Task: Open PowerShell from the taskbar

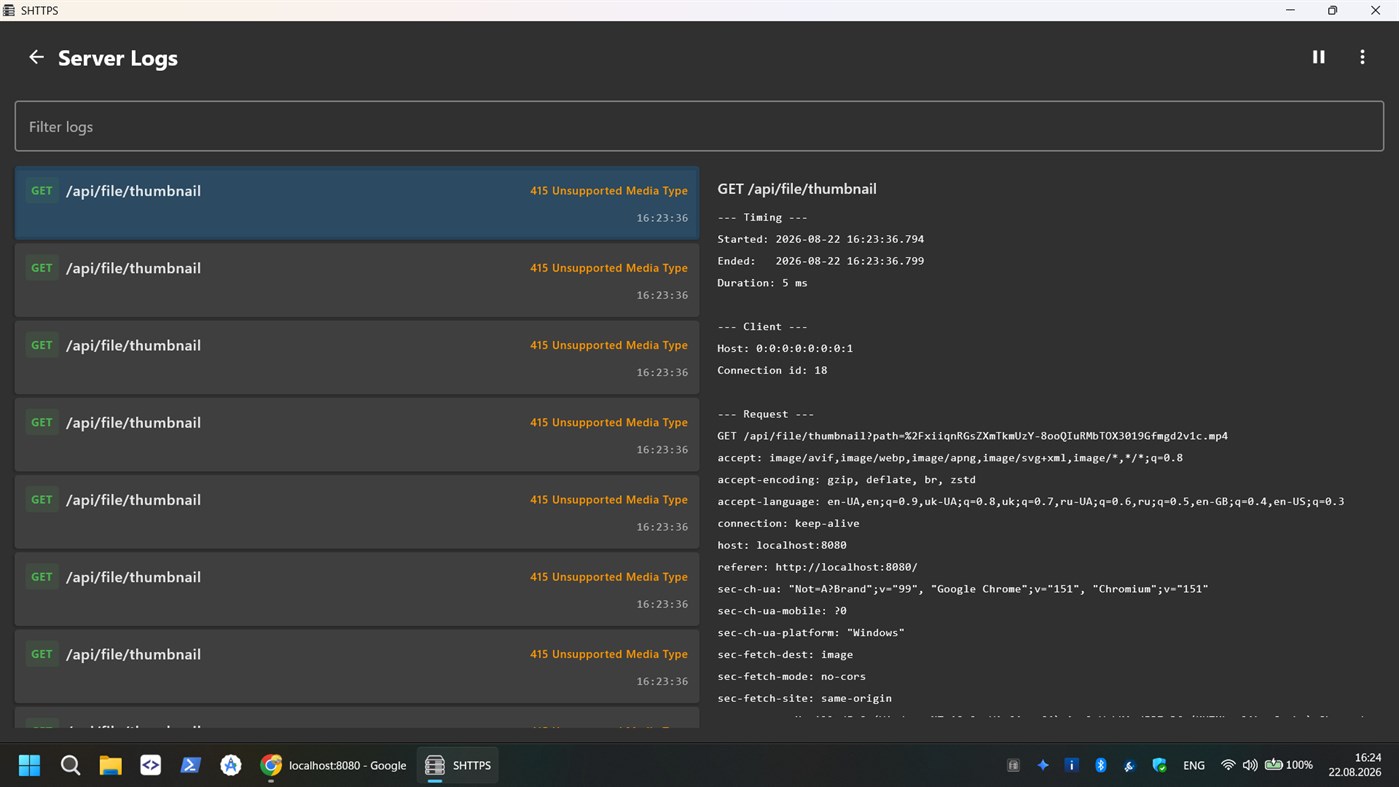Action: [190, 765]
